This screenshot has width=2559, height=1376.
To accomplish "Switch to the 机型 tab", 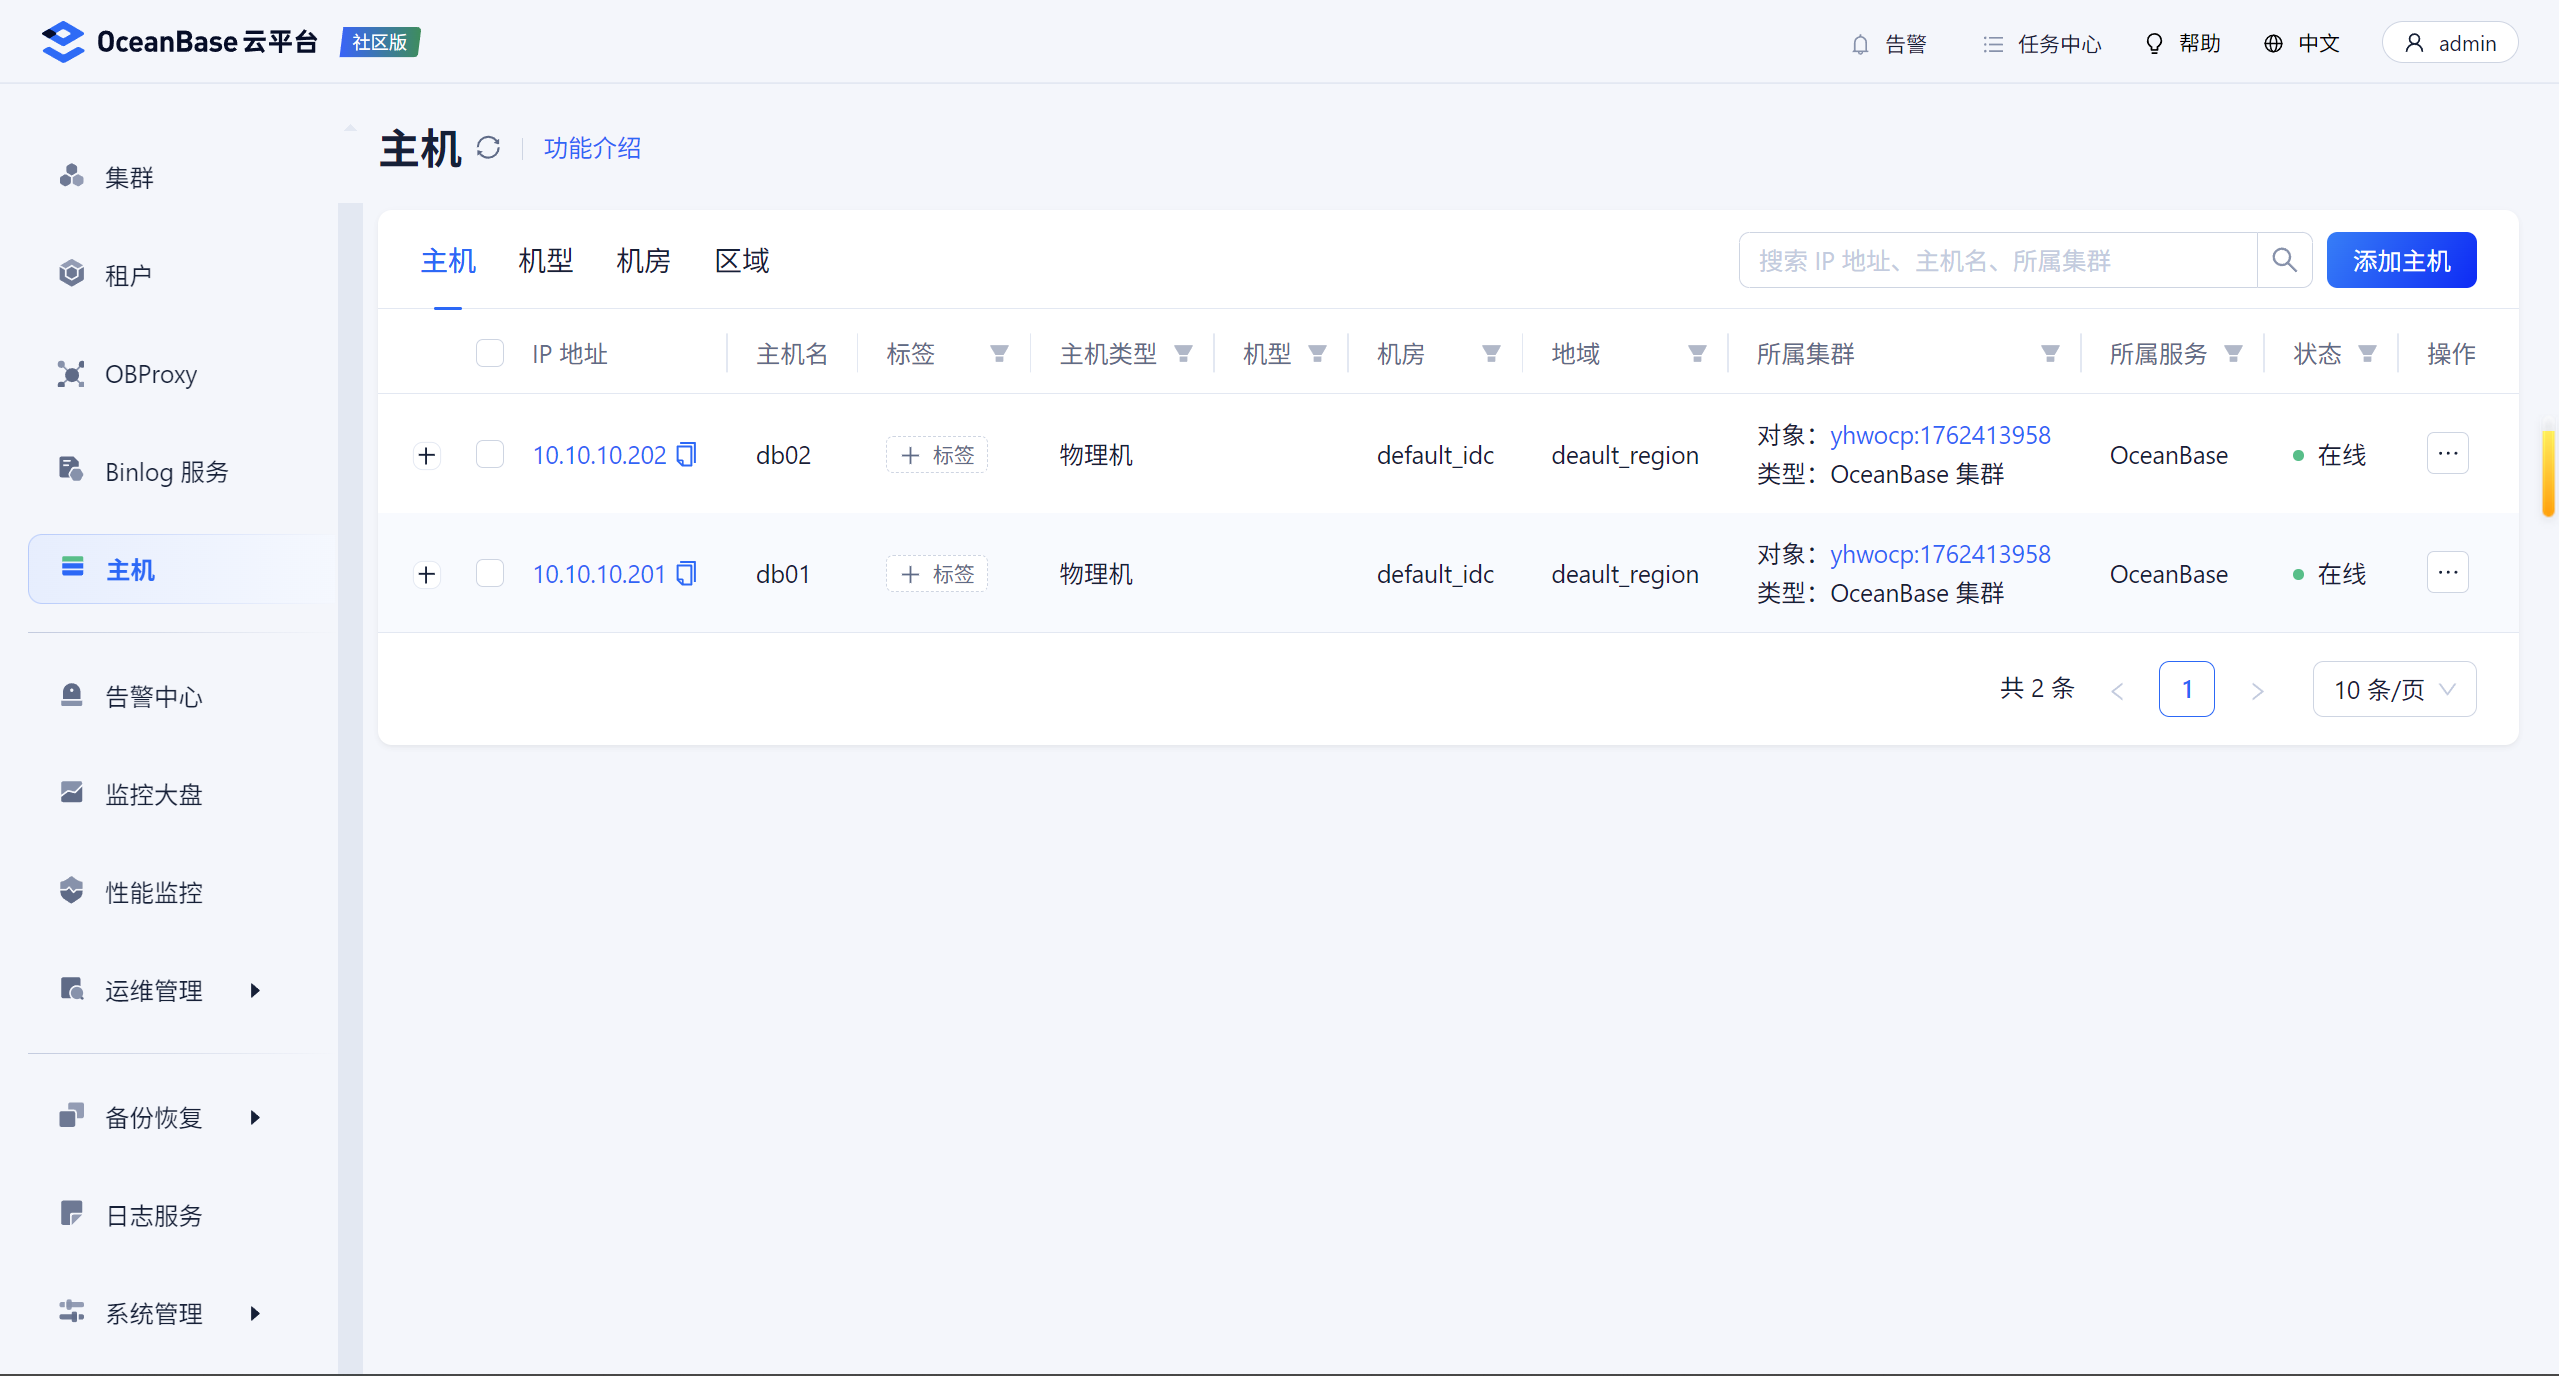I will tap(546, 261).
